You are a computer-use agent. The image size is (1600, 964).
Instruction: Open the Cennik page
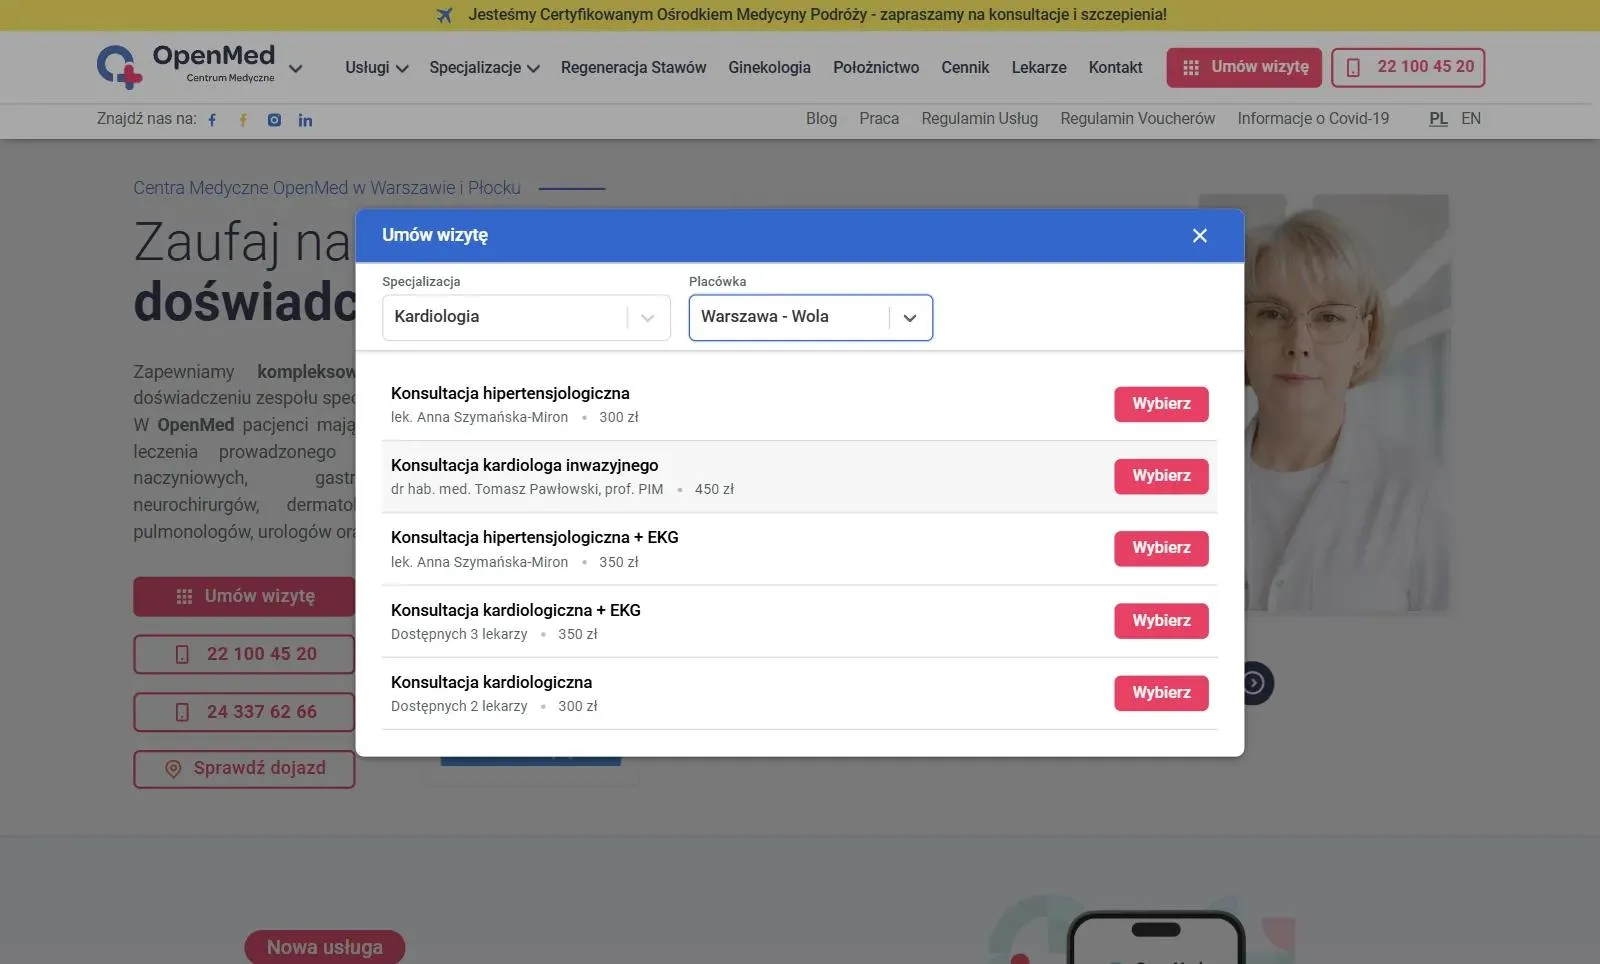[x=965, y=67]
